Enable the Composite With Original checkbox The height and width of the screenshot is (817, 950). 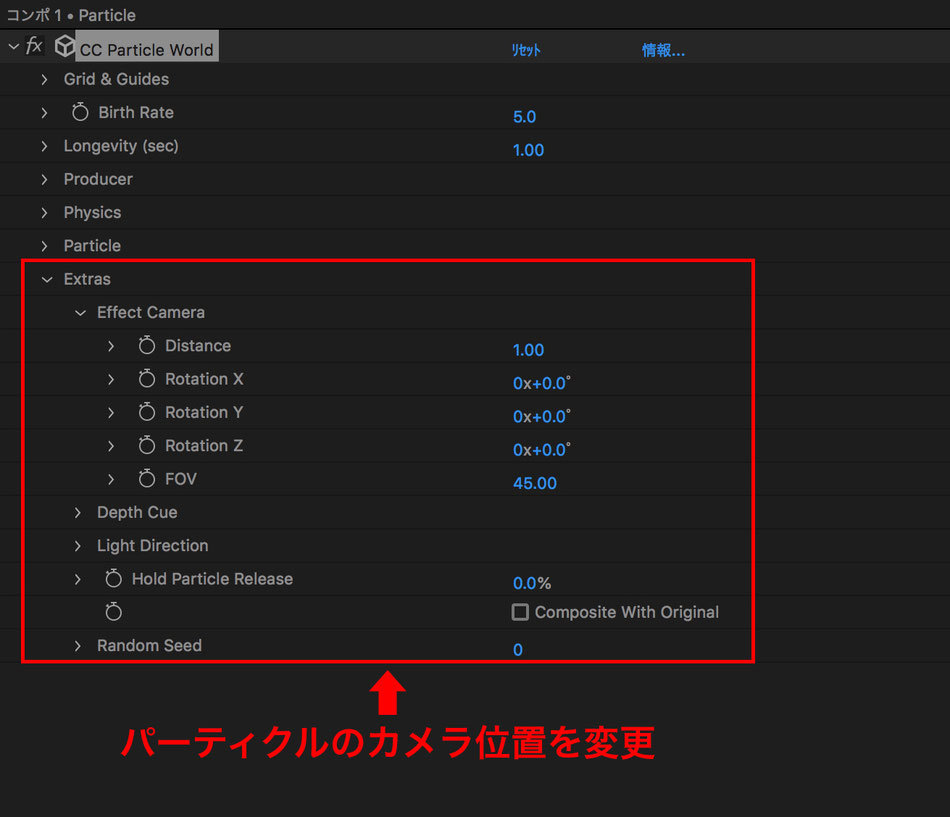[x=520, y=612]
